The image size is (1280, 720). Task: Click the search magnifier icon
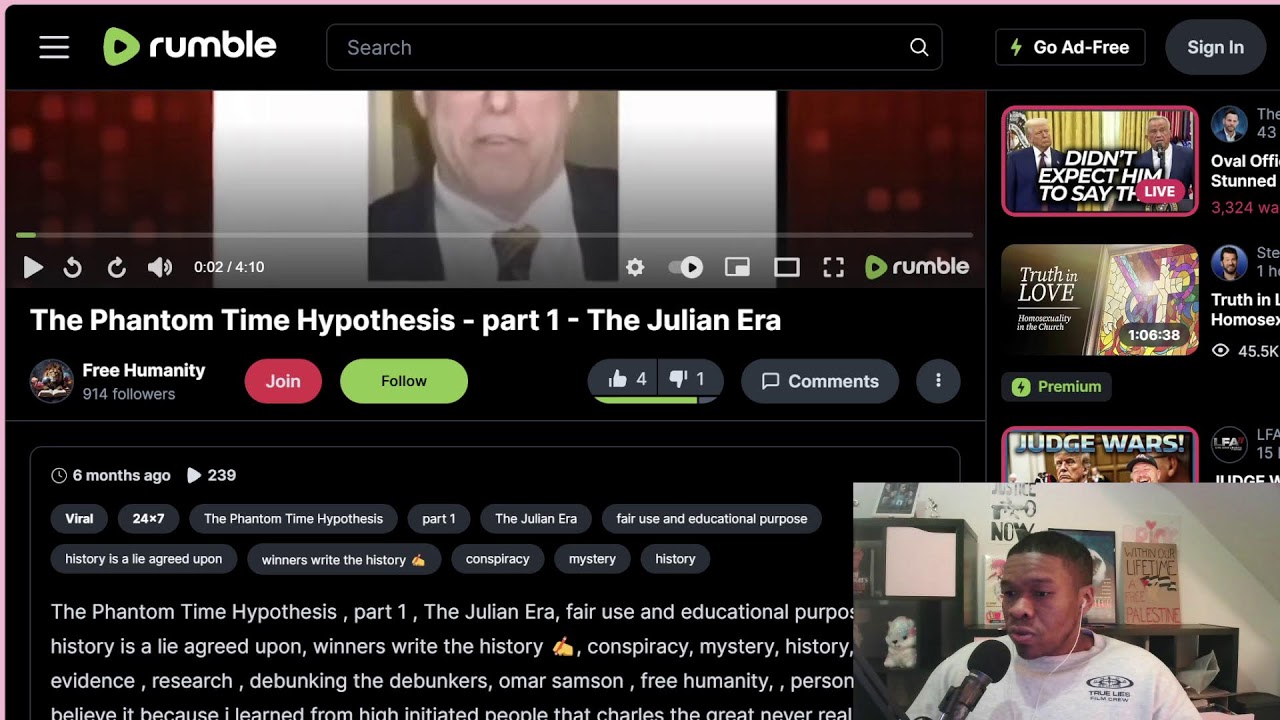(919, 47)
